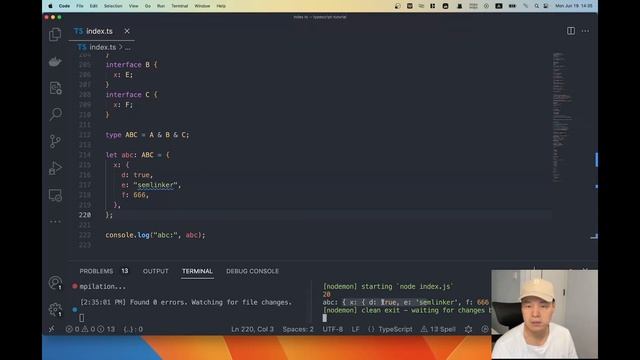Viewport: 640px width, 360px height.
Task: Click the remote window indicator in status bar
Action: [52, 329]
